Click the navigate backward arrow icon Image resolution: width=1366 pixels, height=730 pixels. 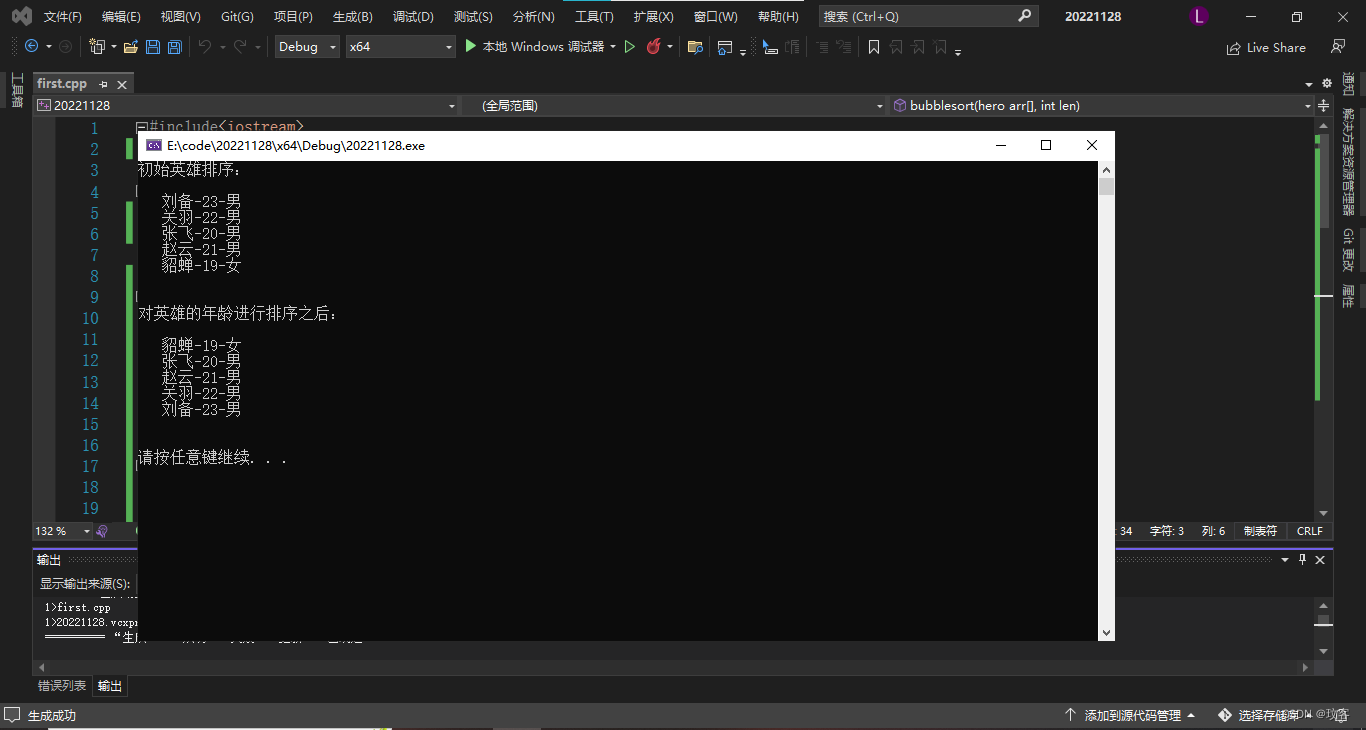point(31,47)
